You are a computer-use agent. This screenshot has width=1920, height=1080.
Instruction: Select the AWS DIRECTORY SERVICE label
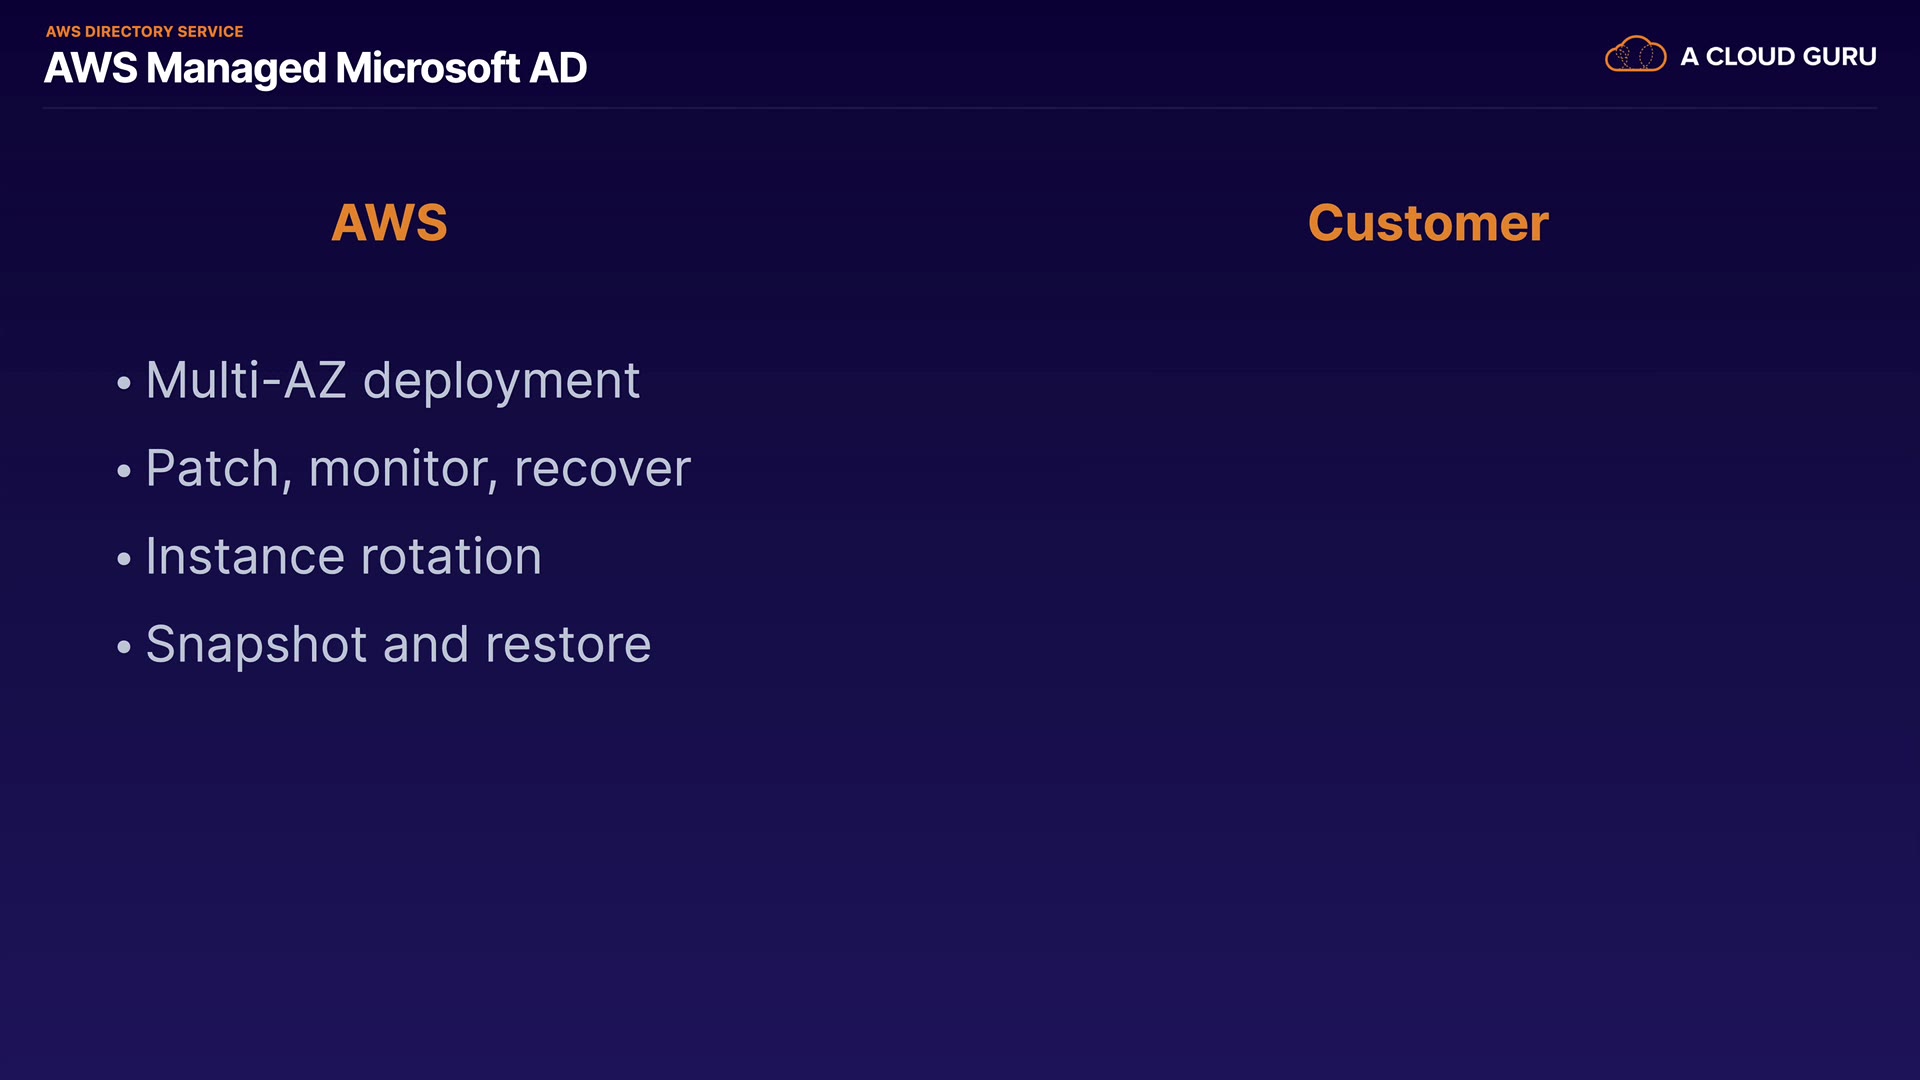[145, 32]
